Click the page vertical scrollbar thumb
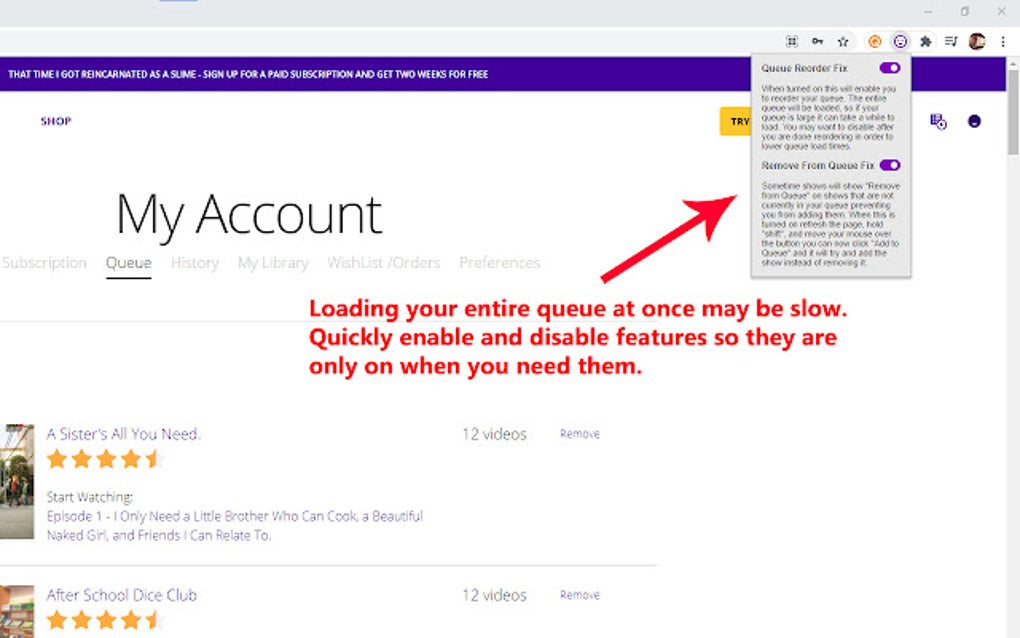1020x638 pixels. click(1013, 112)
